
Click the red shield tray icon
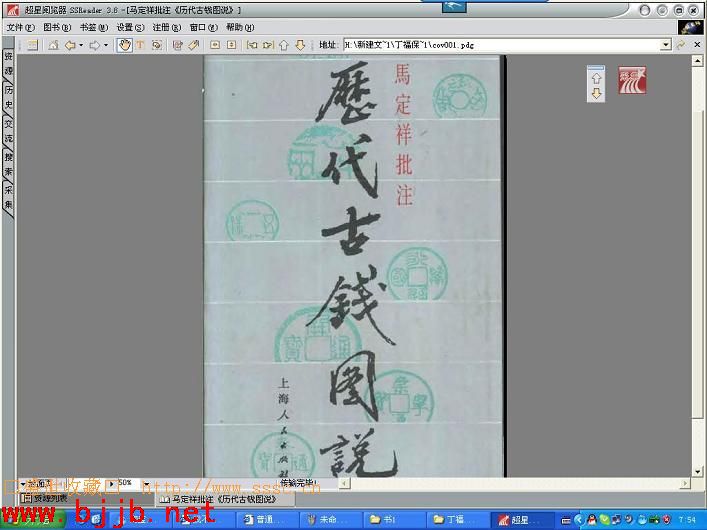pos(666,520)
